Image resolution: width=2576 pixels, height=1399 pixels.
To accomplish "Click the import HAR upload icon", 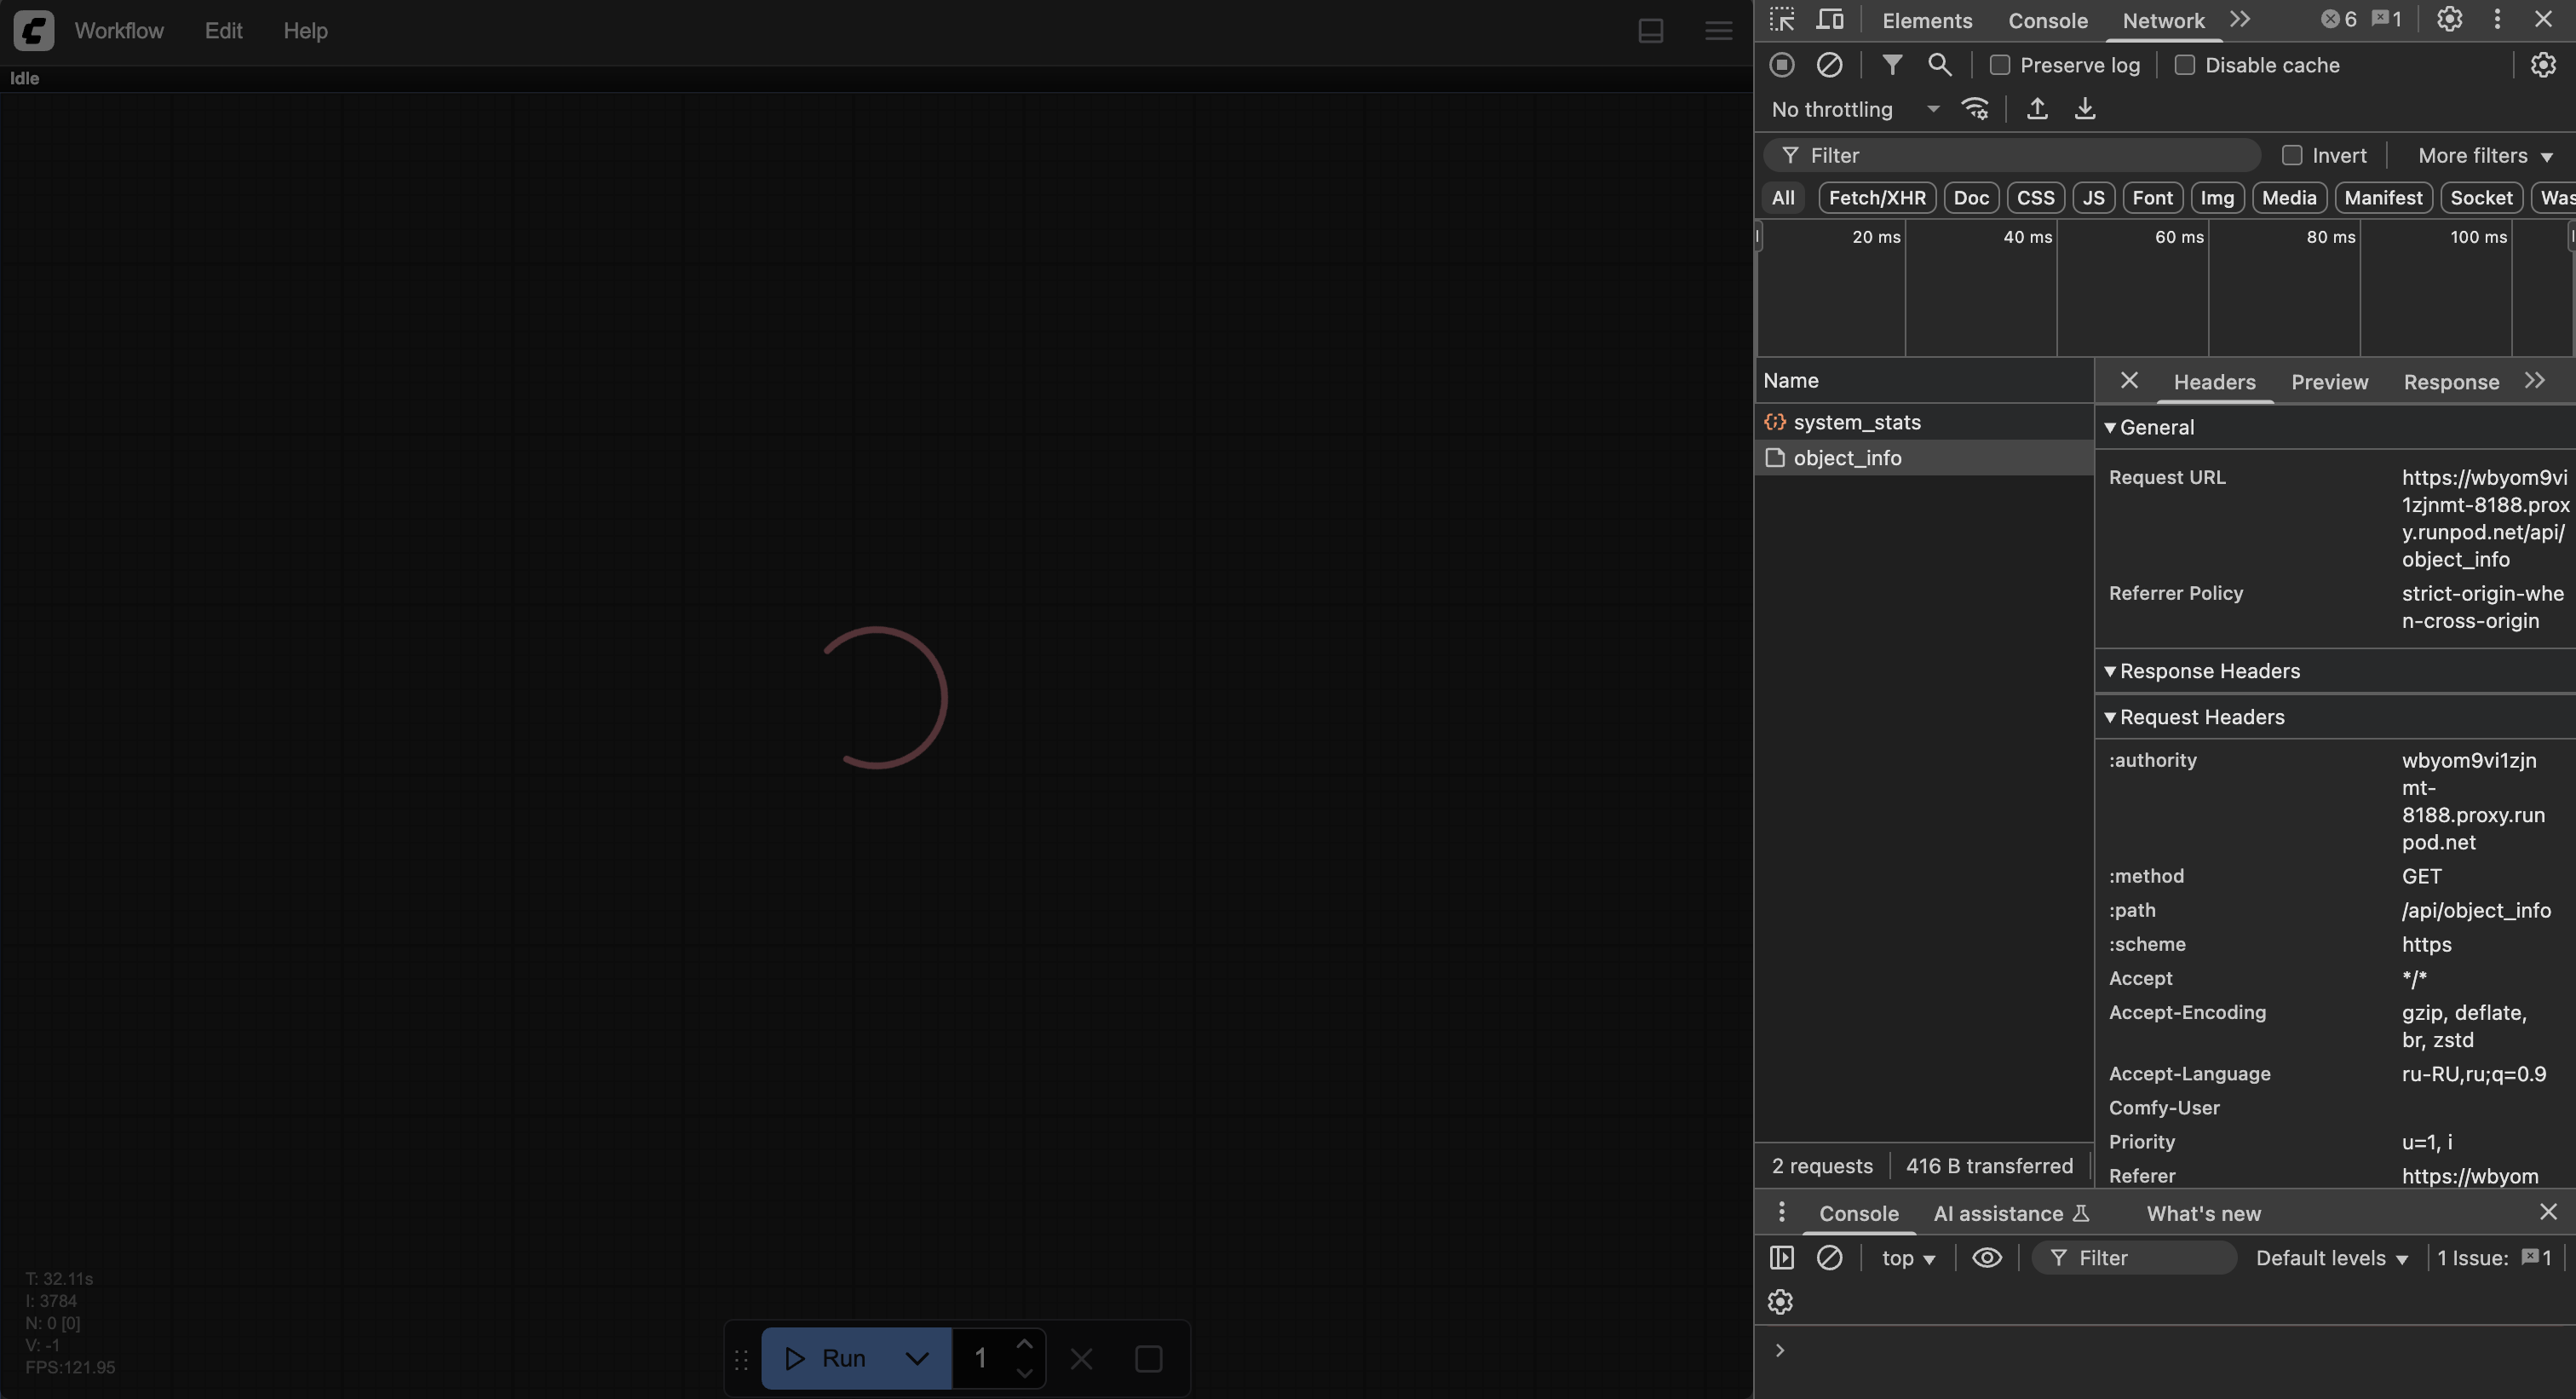I will coord(2037,109).
